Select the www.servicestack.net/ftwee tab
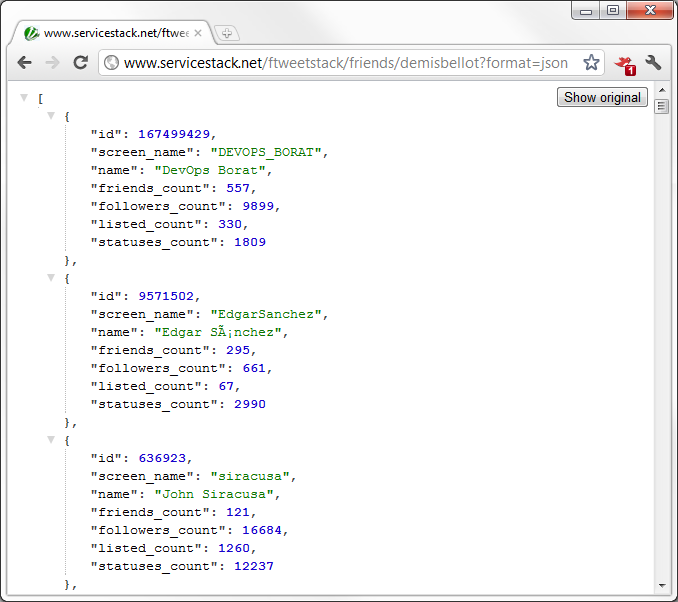Image resolution: width=678 pixels, height=602 pixels. click(112, 33)
